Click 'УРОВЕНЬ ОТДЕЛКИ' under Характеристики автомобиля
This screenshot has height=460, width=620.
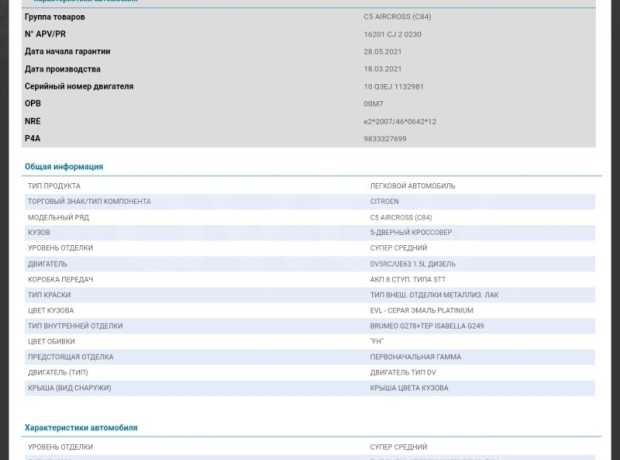point(60,447)
